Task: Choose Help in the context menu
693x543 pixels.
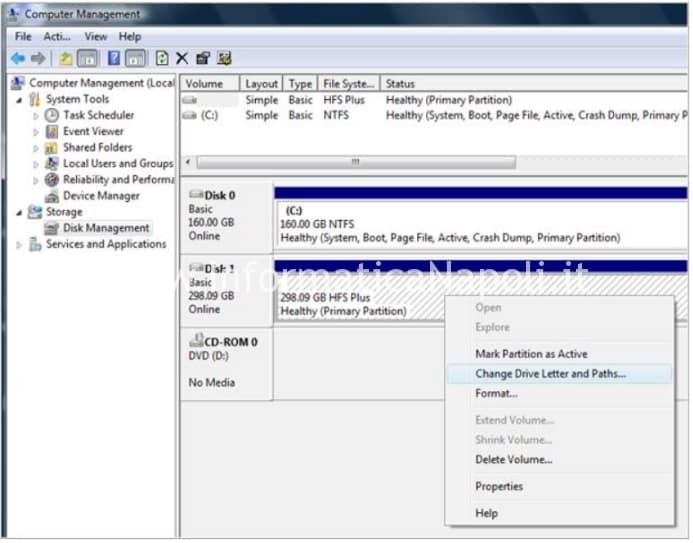Action: click(560, 514)
